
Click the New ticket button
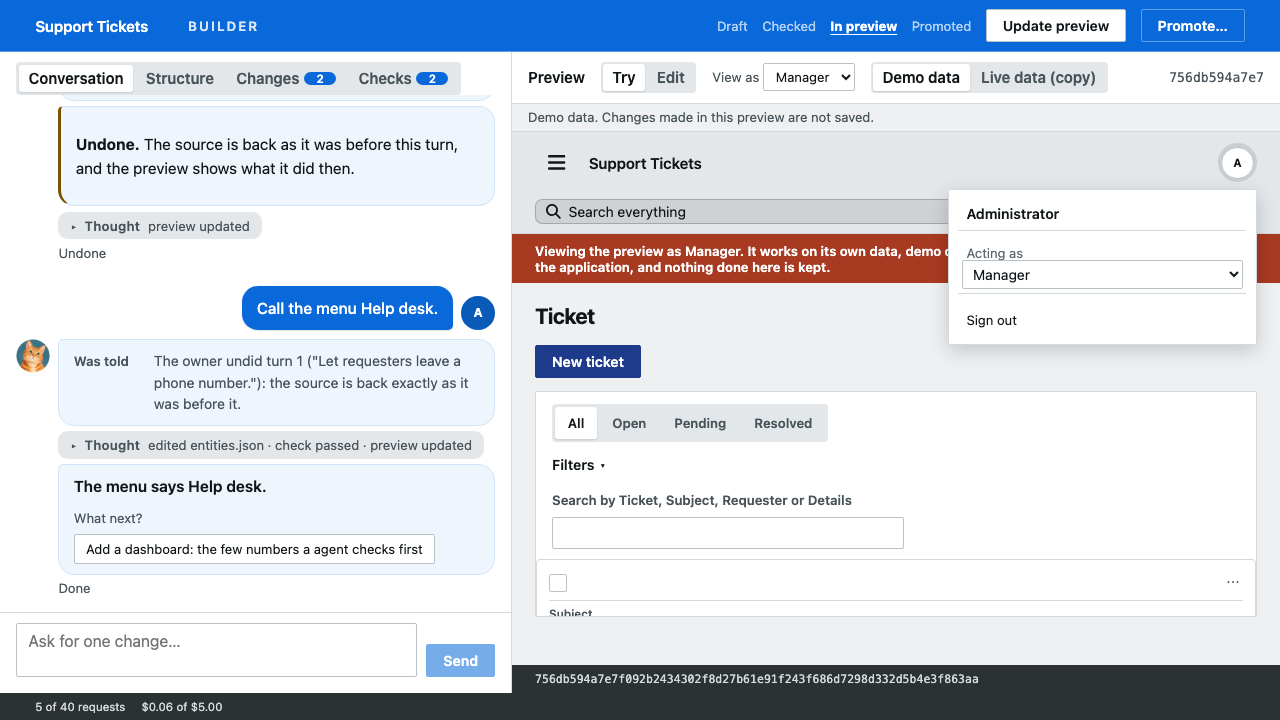(588, 362)
